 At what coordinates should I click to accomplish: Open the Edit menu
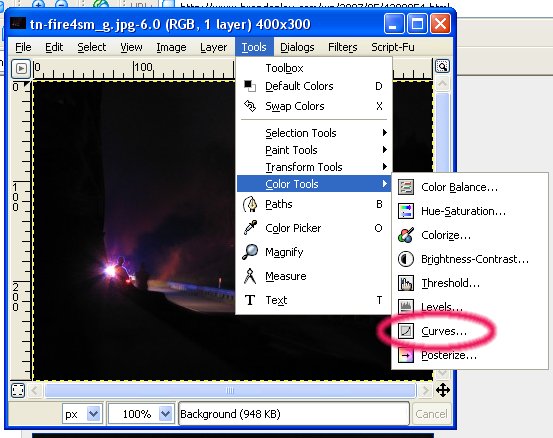coord(54,47)
